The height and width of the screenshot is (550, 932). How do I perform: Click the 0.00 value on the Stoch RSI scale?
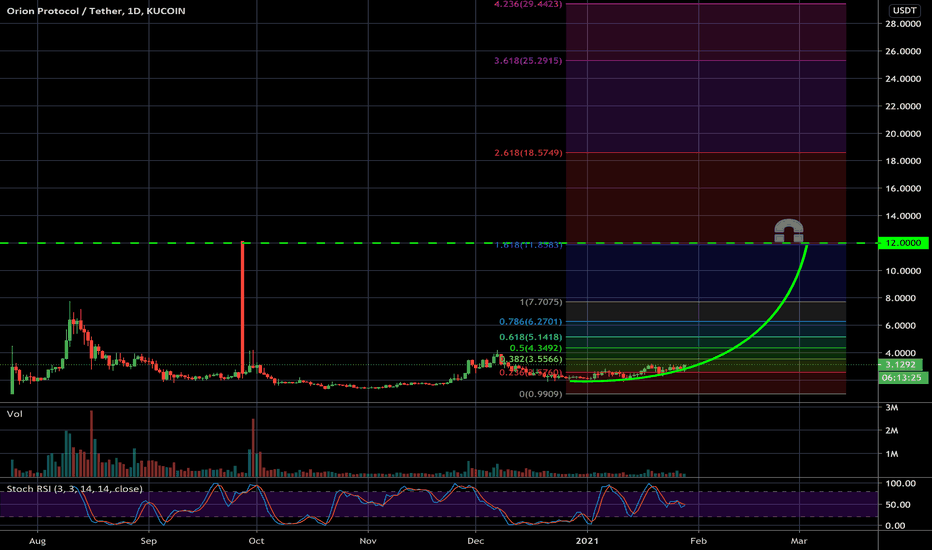pyautogui.click(x=896, y=526)
